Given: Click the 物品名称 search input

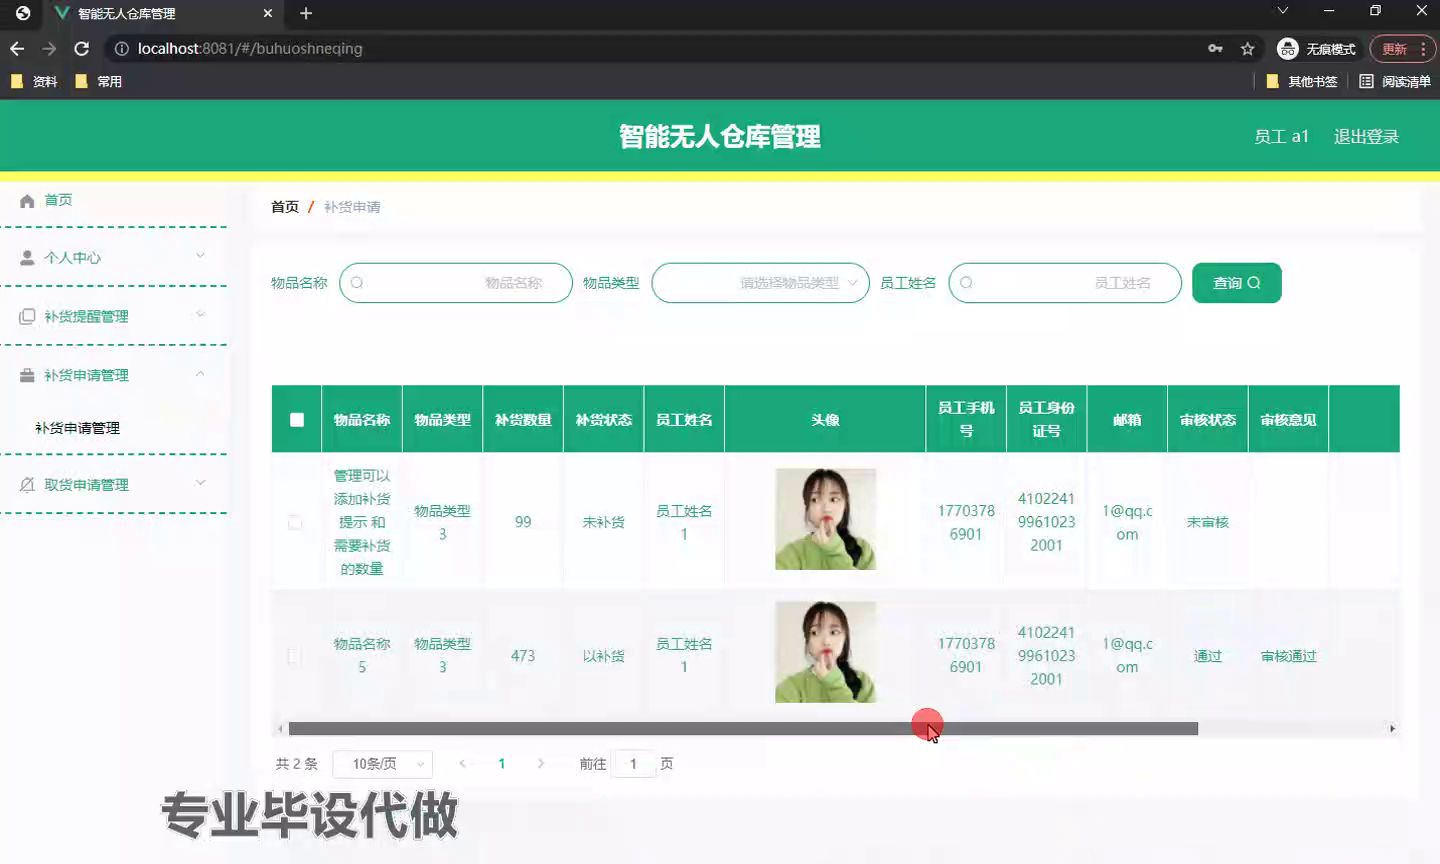Looking at the screenshot, I should pyautogui.click(x=456, y=283).
